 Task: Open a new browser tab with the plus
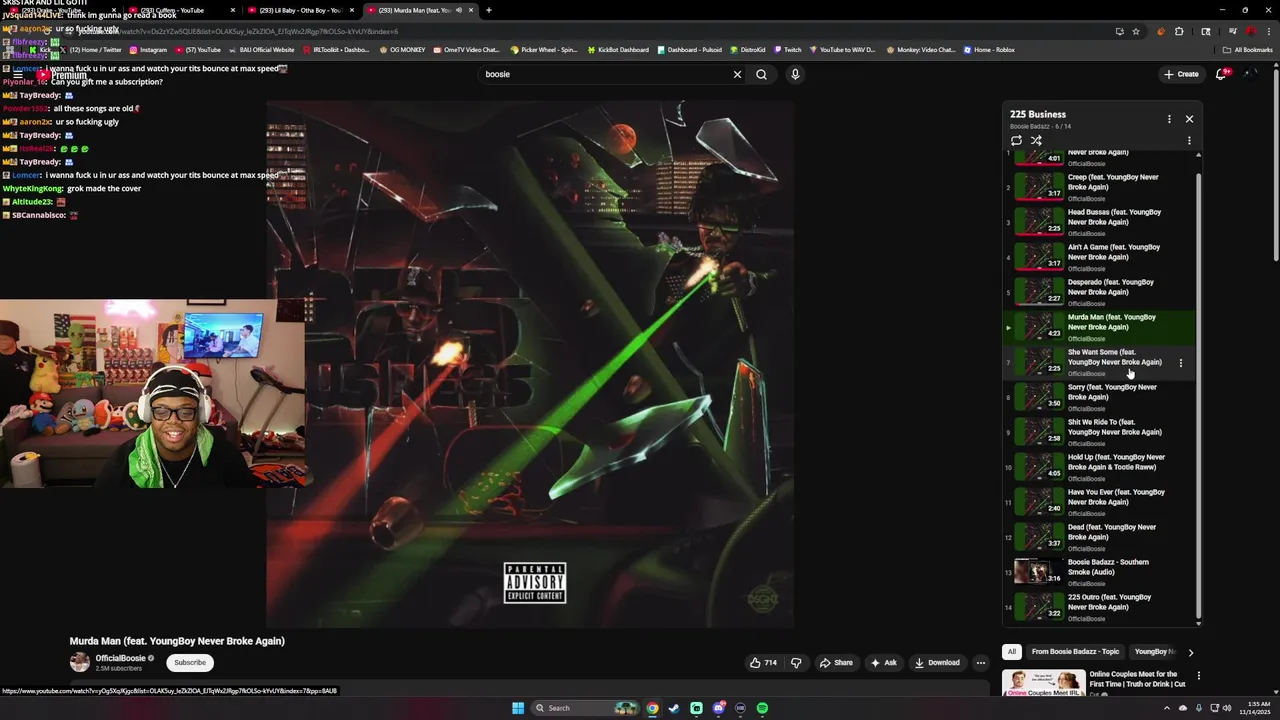(489, 10)
